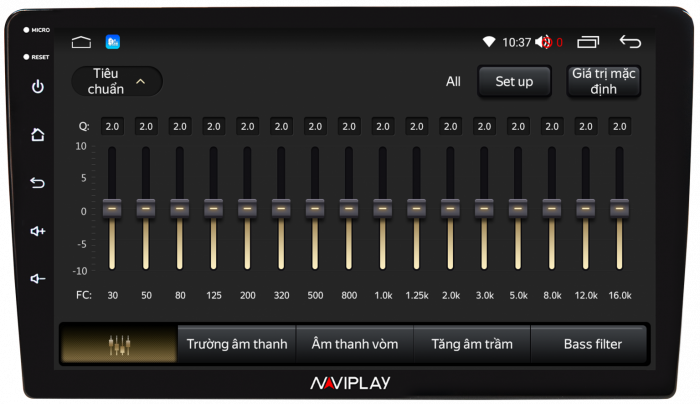Open the blue app icon in status bar
700x404 pixels.
coord(113,42)
